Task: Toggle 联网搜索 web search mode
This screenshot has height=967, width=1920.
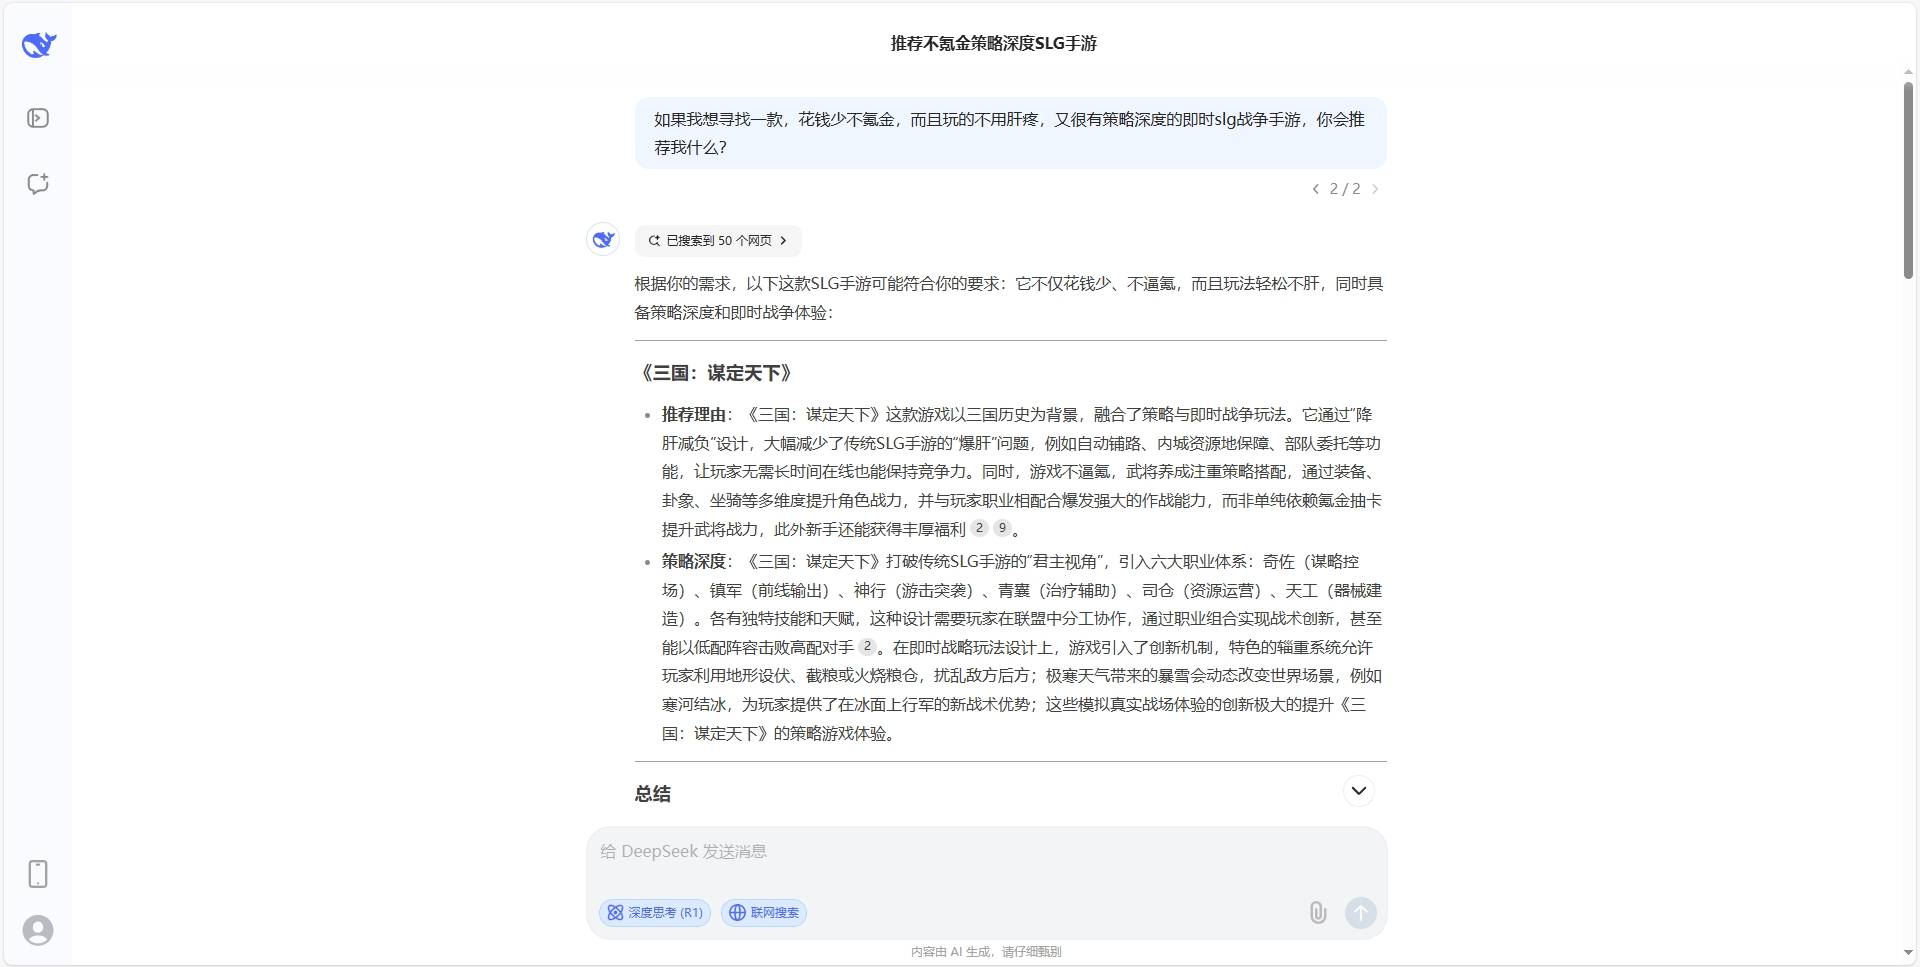Action: click(764, 912)
